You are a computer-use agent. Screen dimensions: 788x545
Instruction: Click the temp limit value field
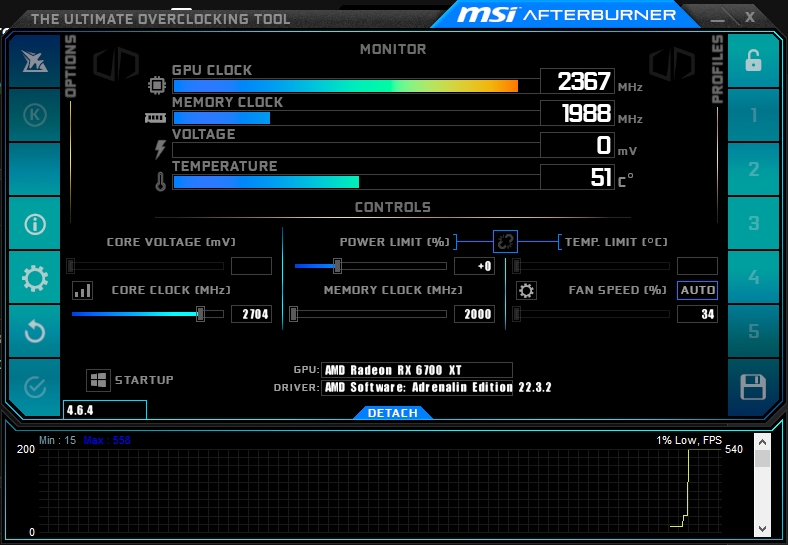(x=697, y=266)
